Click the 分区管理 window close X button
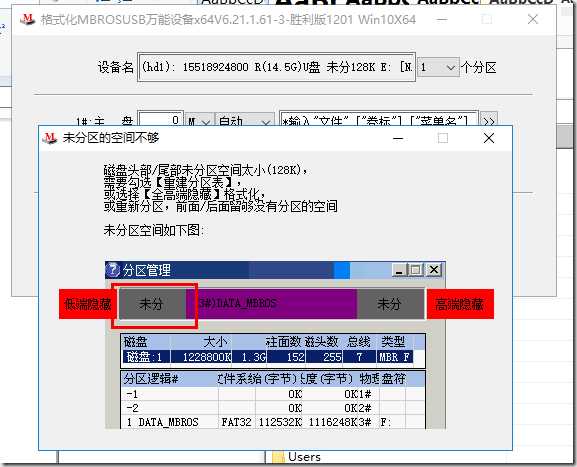Image resolution: width=577 pixels, height=467 pixels. tap(434, 270)
